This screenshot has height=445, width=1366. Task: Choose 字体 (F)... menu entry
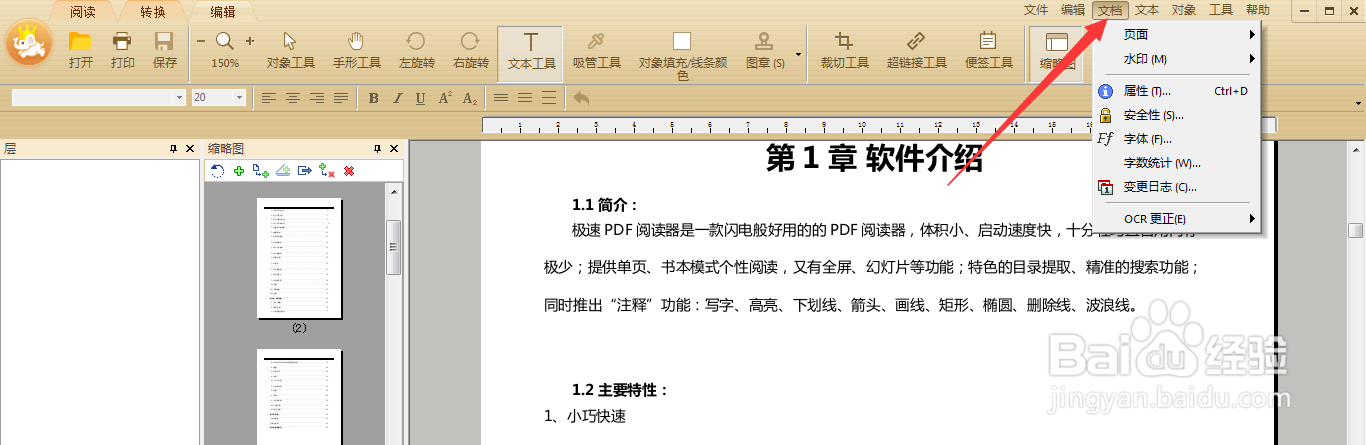click(x=1177, y=139)
